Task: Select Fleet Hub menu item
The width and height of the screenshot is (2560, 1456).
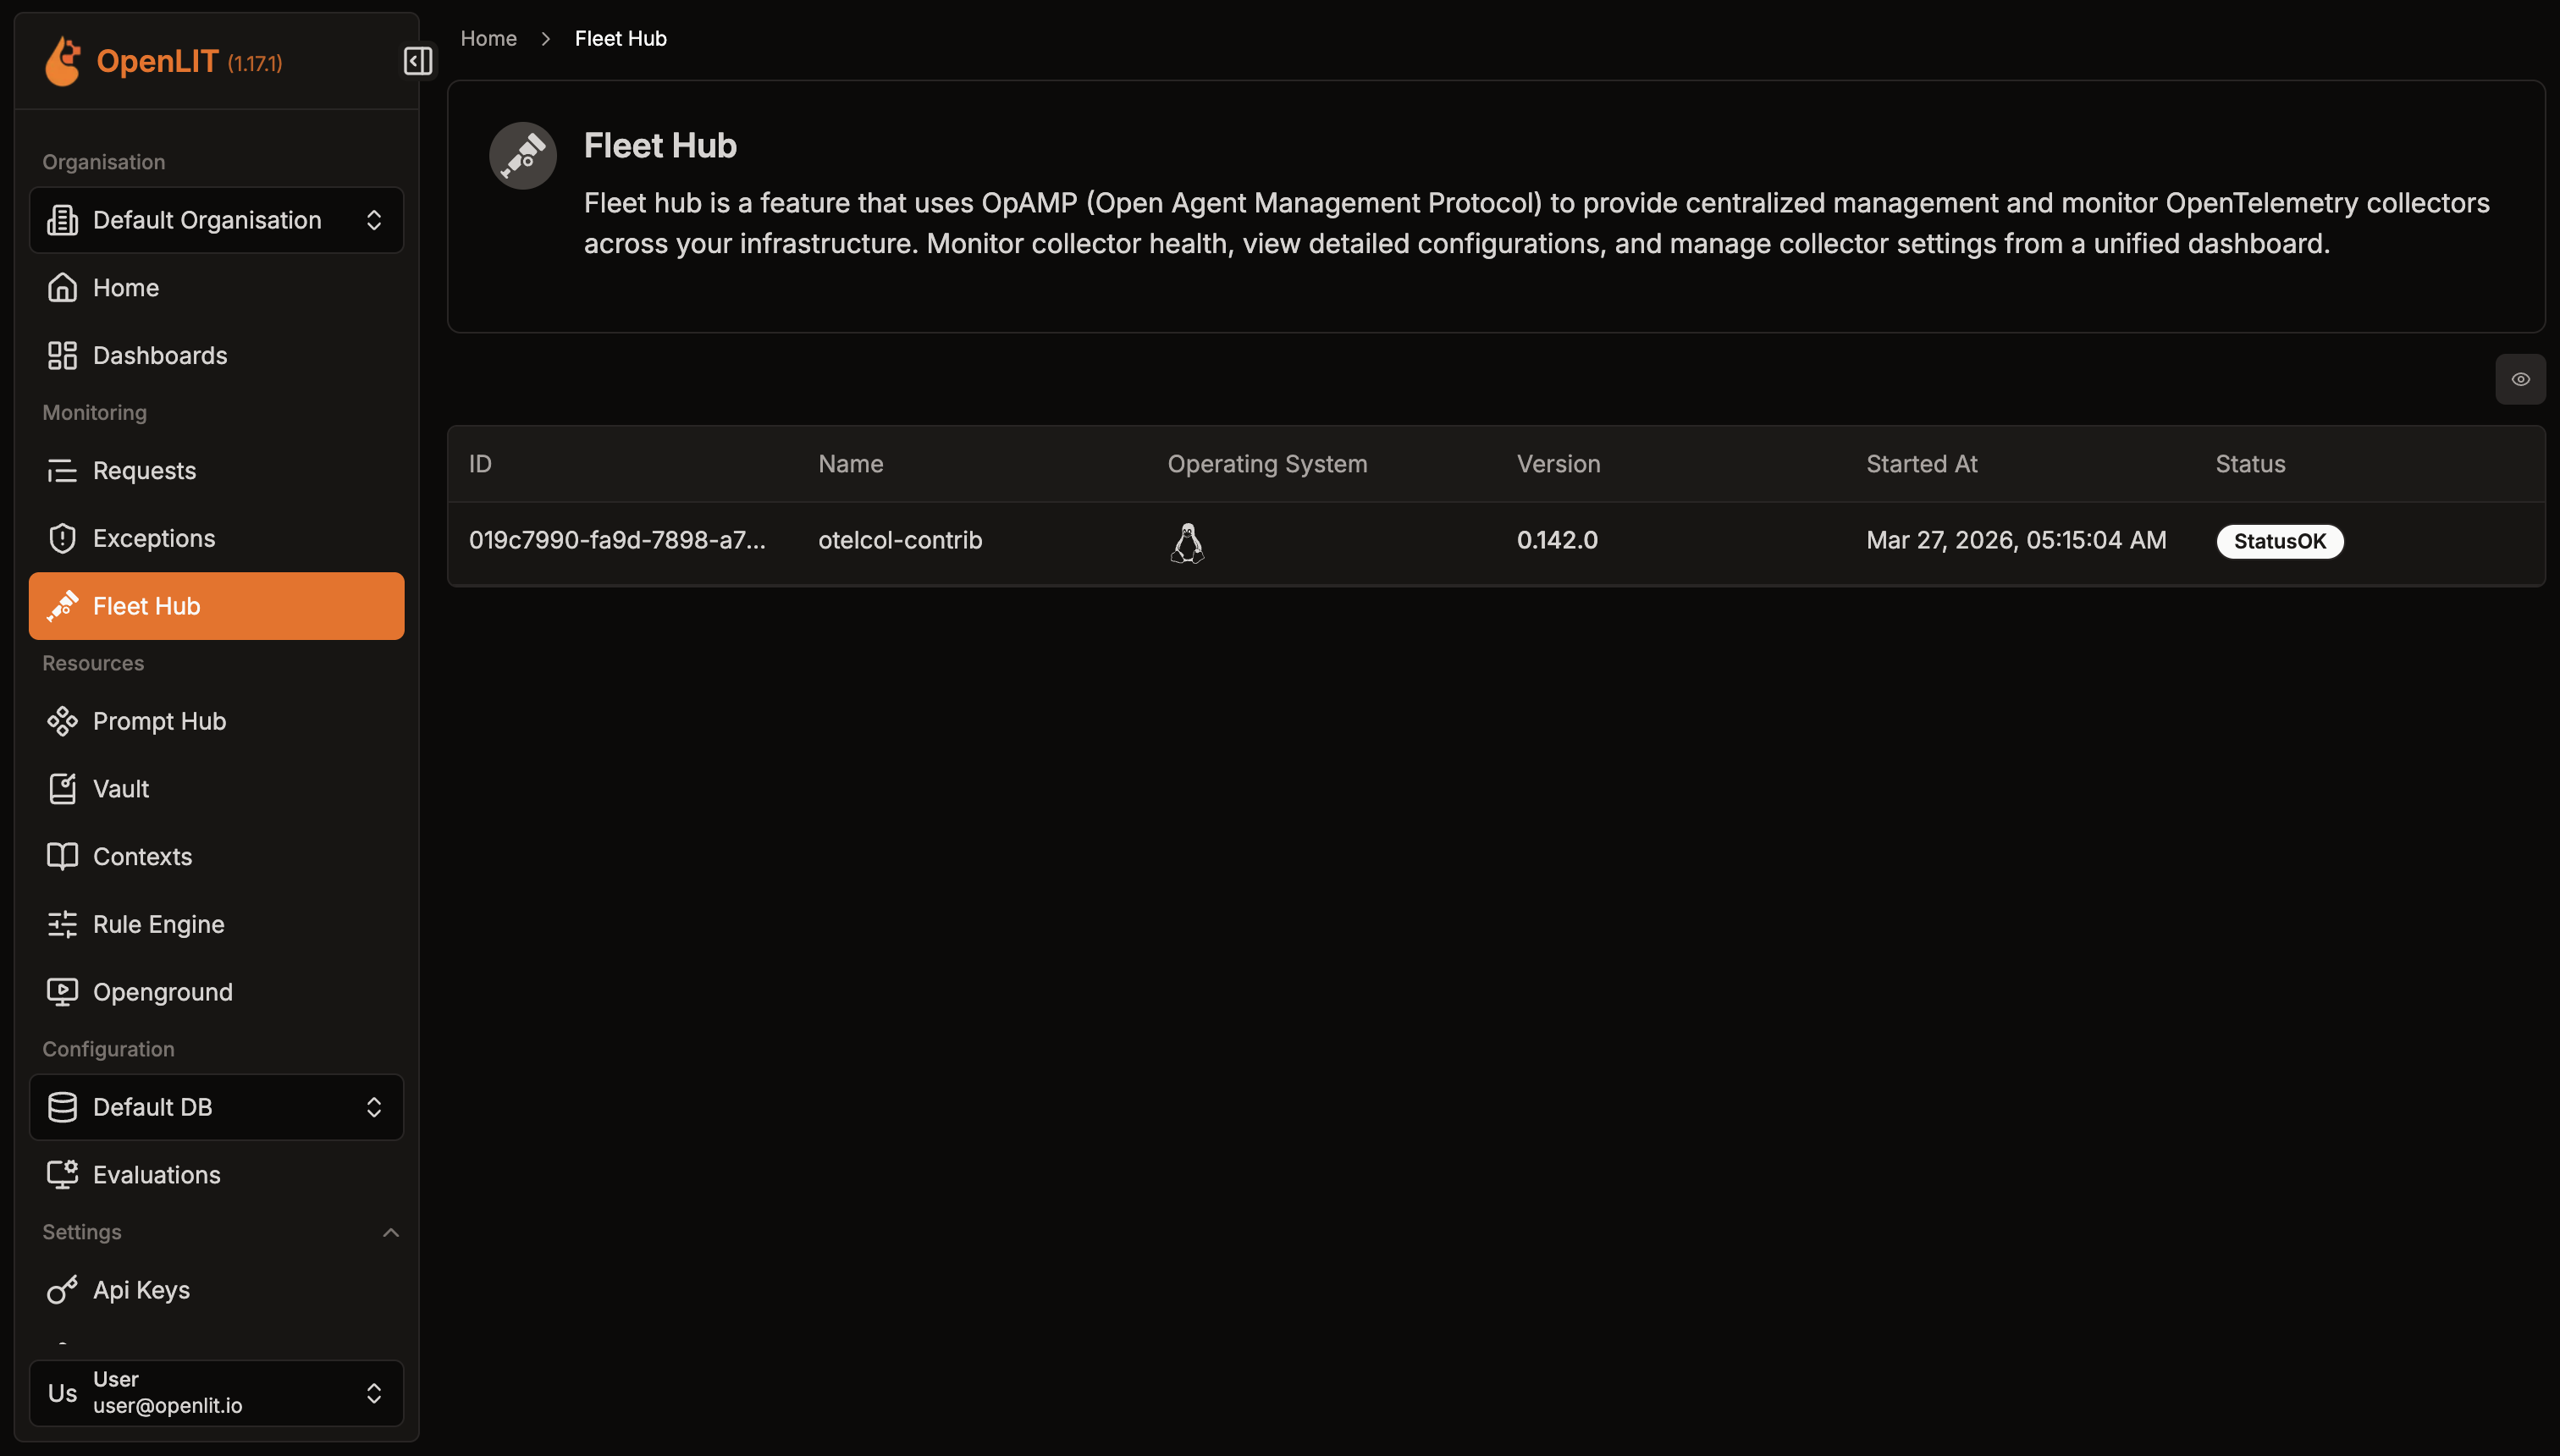Action: point(216,606)
